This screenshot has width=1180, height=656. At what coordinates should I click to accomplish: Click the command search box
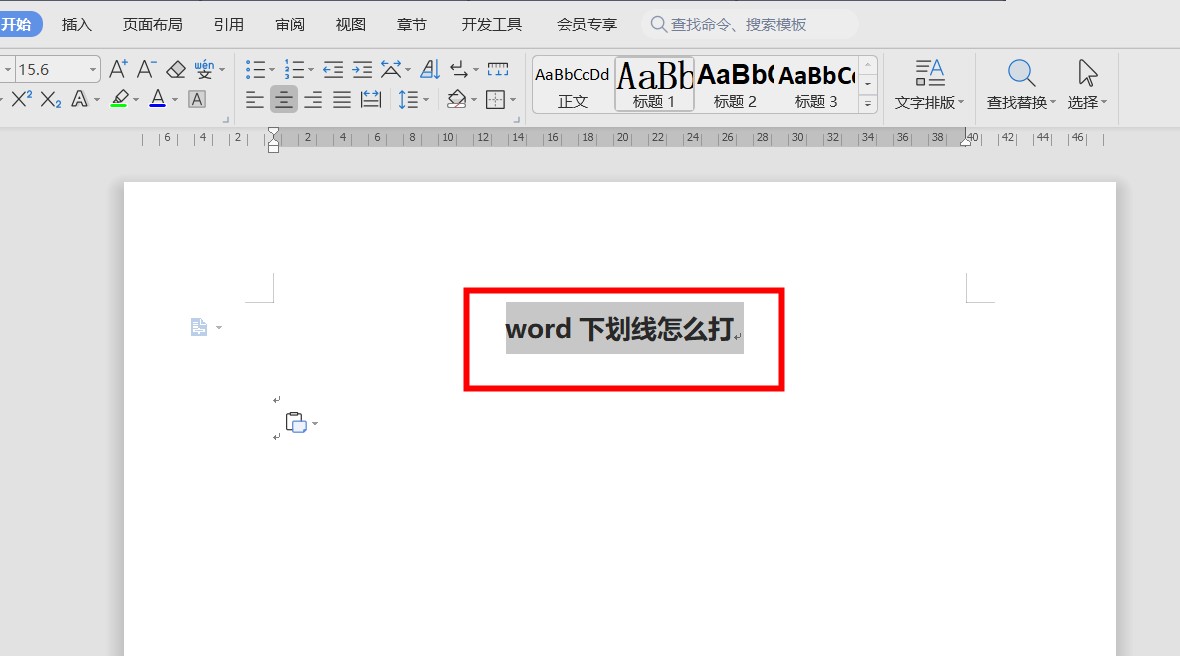click(750, 24)
